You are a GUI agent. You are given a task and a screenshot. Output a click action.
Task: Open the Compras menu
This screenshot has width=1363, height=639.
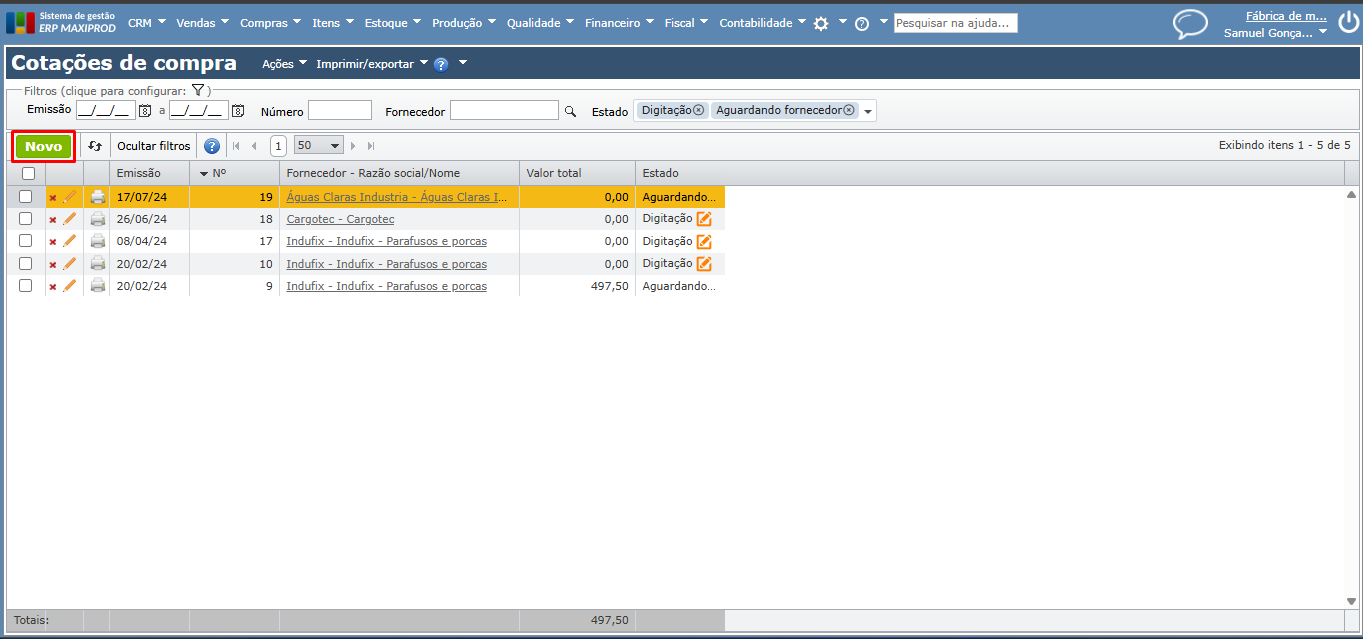[x=270, y=23]
